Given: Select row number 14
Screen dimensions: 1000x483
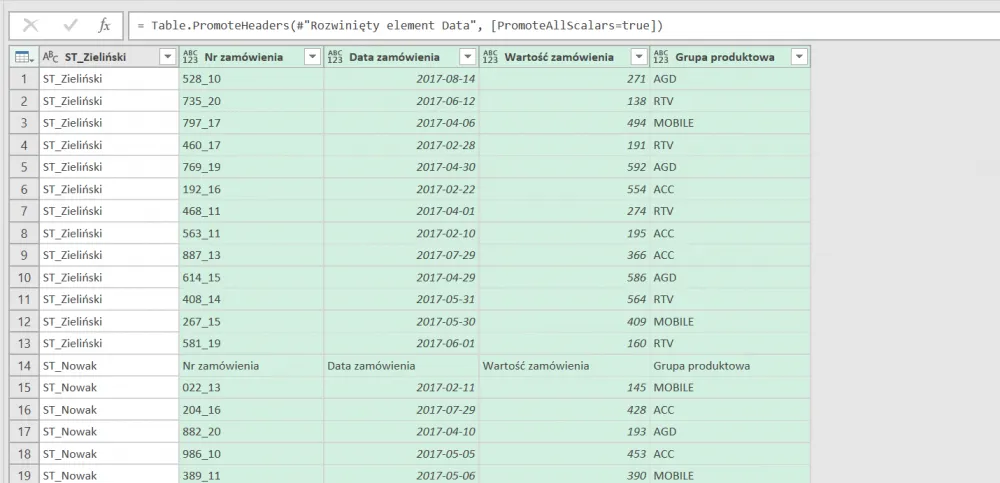Looking at the screenshot, I should [x=24, y=366].
